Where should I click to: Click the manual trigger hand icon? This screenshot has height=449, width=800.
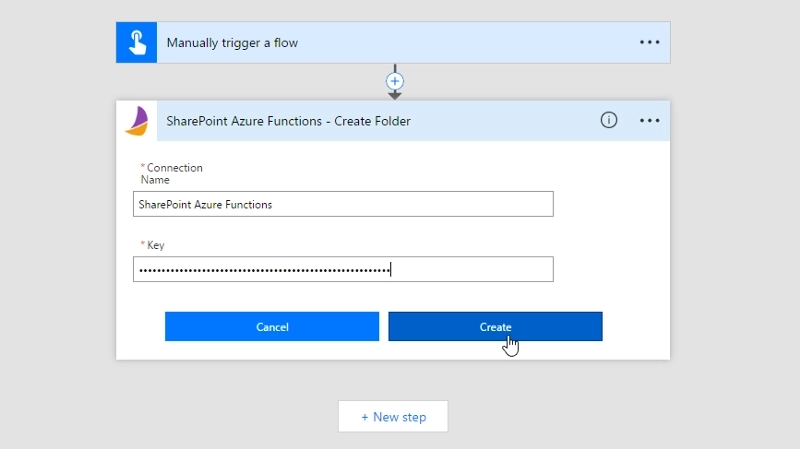tap(136, 42)
